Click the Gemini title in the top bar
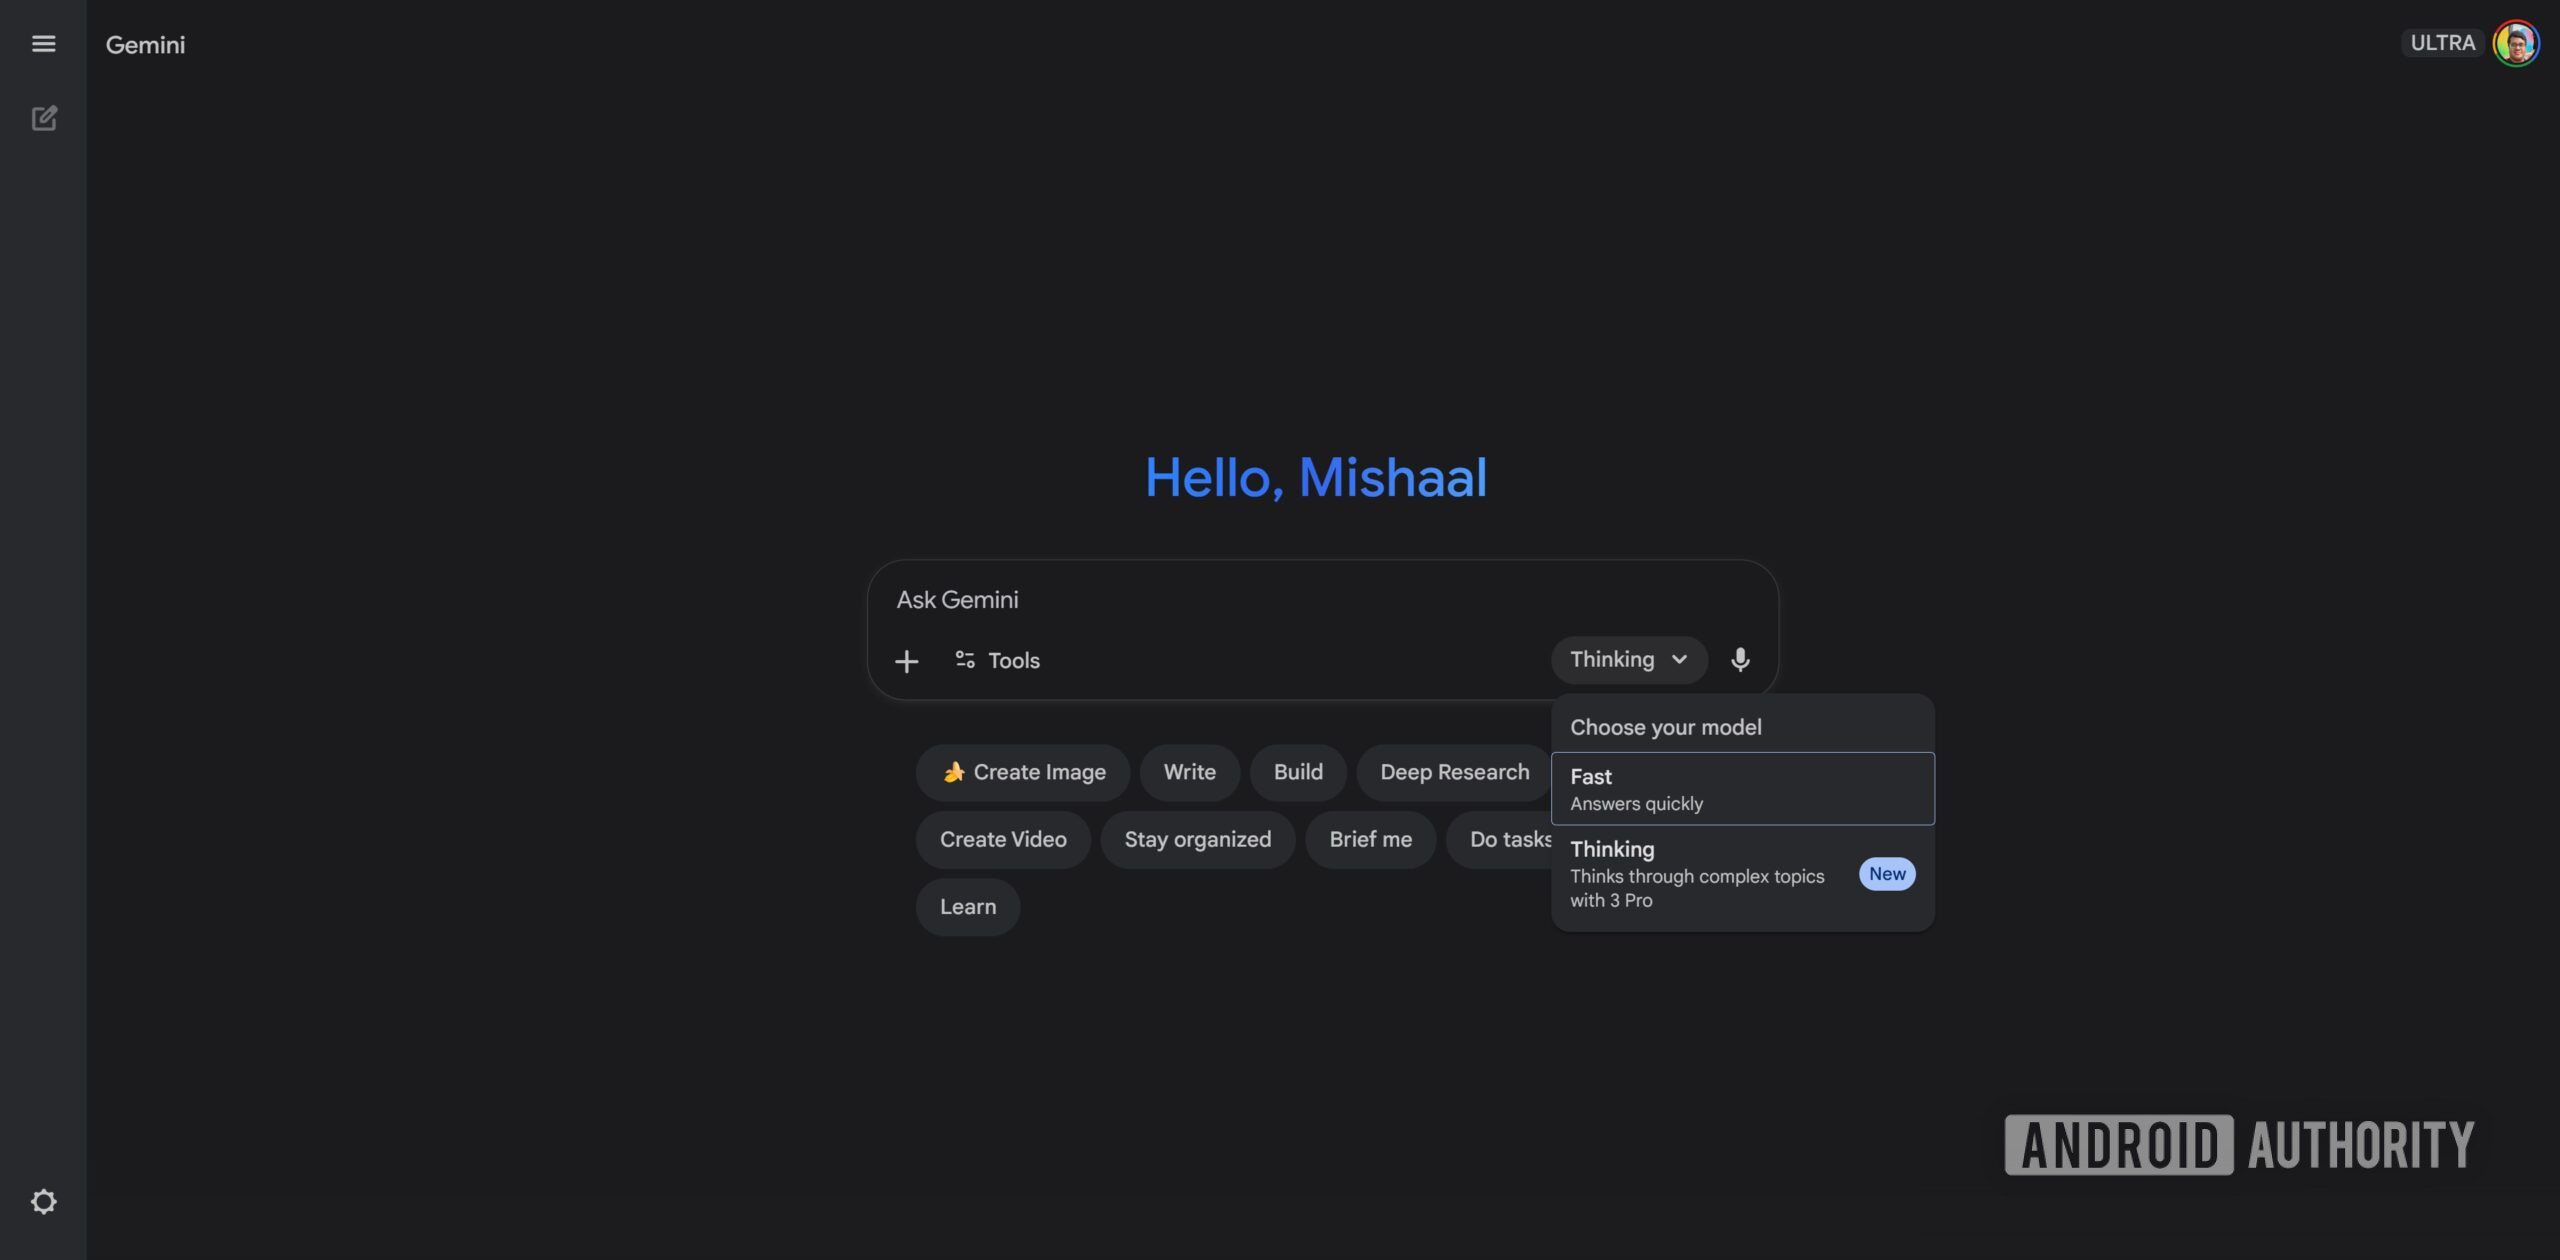Screen dimensions: 2560x1260 144,43
